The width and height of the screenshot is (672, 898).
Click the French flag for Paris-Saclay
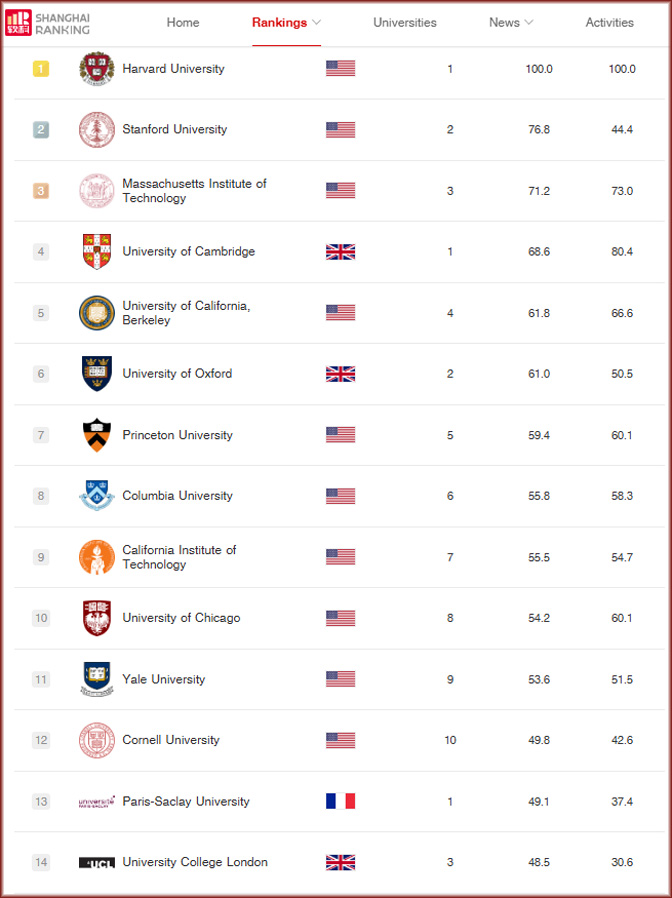tap(340, 801)
